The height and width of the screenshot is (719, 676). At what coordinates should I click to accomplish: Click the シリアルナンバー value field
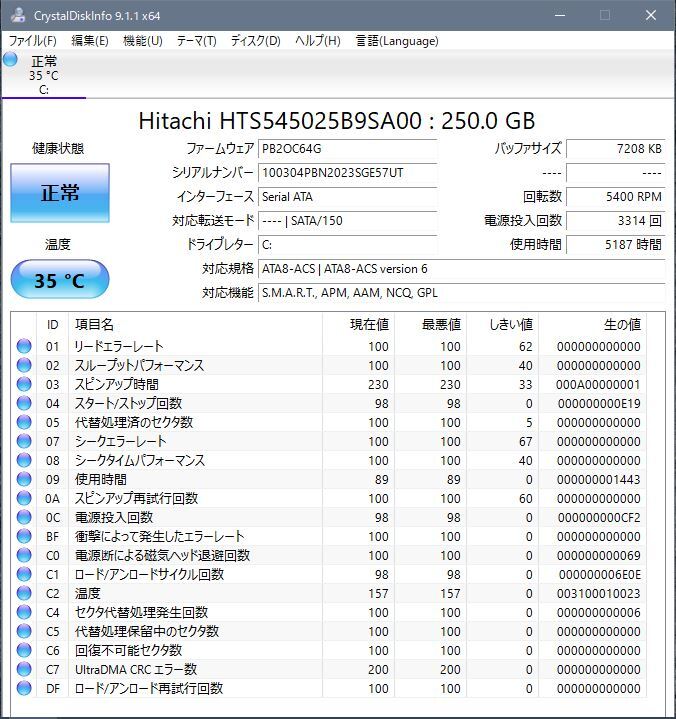pyautogui.click(x=347, y=173)
